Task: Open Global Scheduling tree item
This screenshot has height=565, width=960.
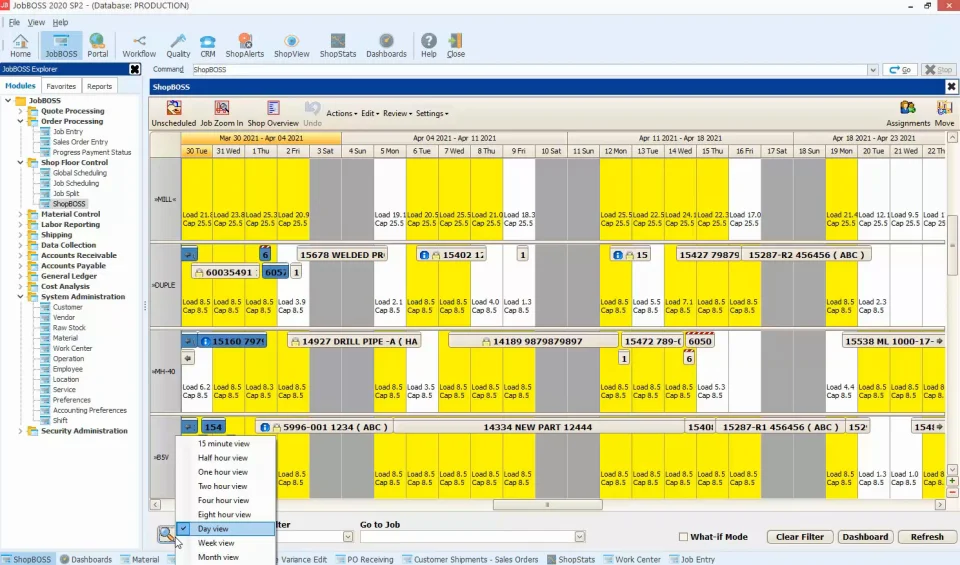Action: tap(80, 173)
